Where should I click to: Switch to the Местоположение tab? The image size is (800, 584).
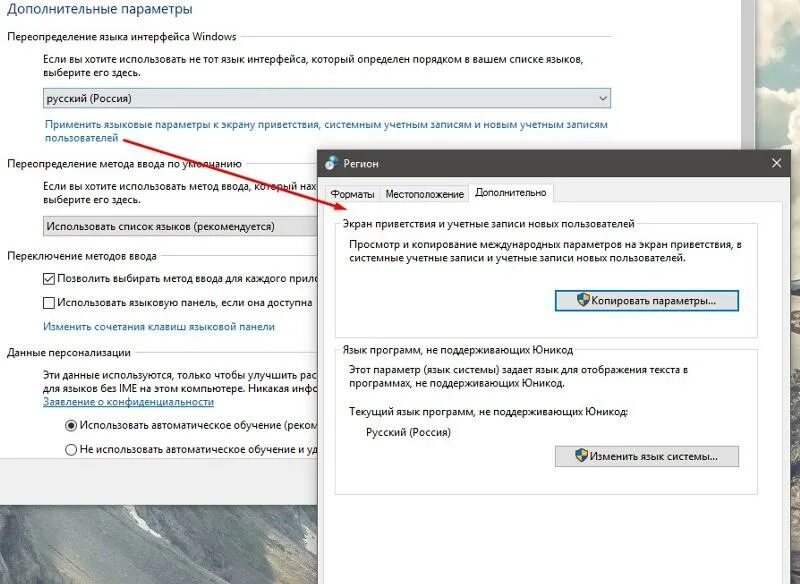(424, 194)
